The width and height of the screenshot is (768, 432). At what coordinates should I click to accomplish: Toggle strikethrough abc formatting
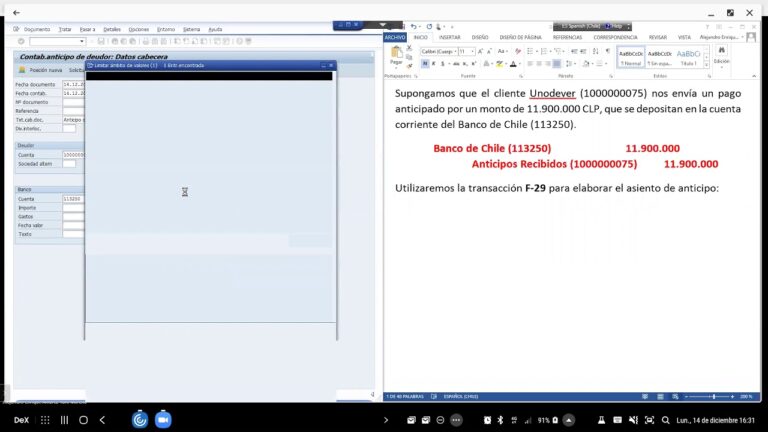tap(456, 64)
